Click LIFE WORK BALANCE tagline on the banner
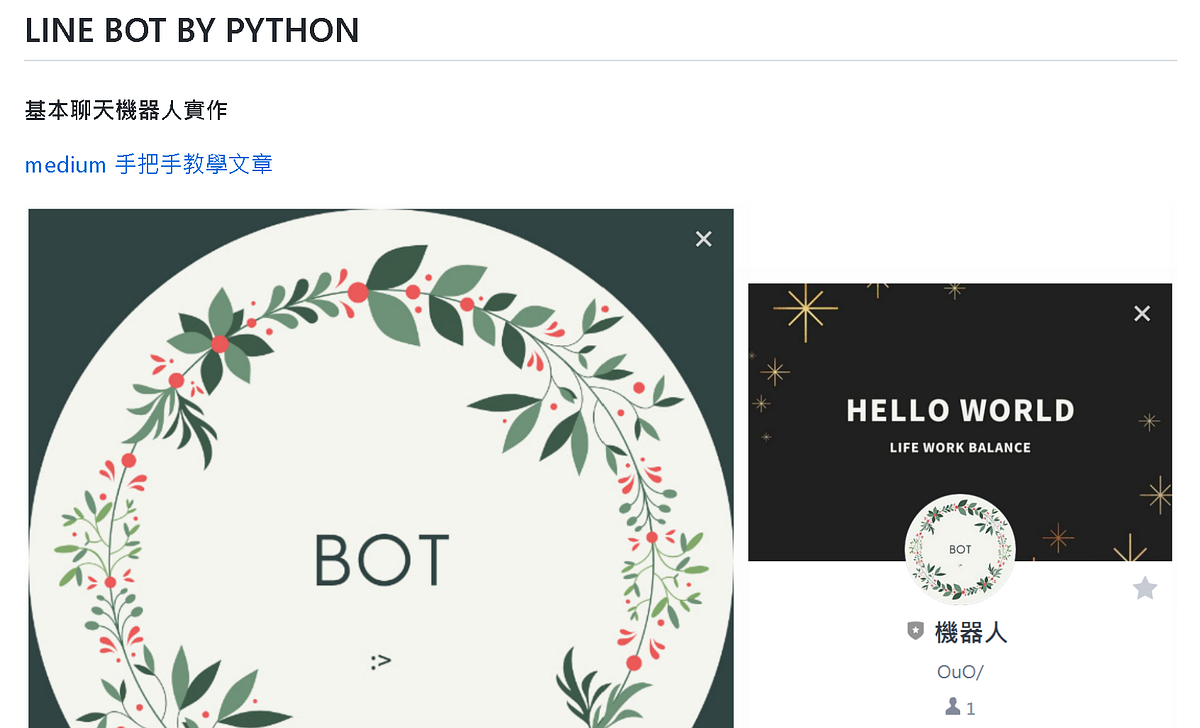1200x728 pixels. [x=960, y=447]
